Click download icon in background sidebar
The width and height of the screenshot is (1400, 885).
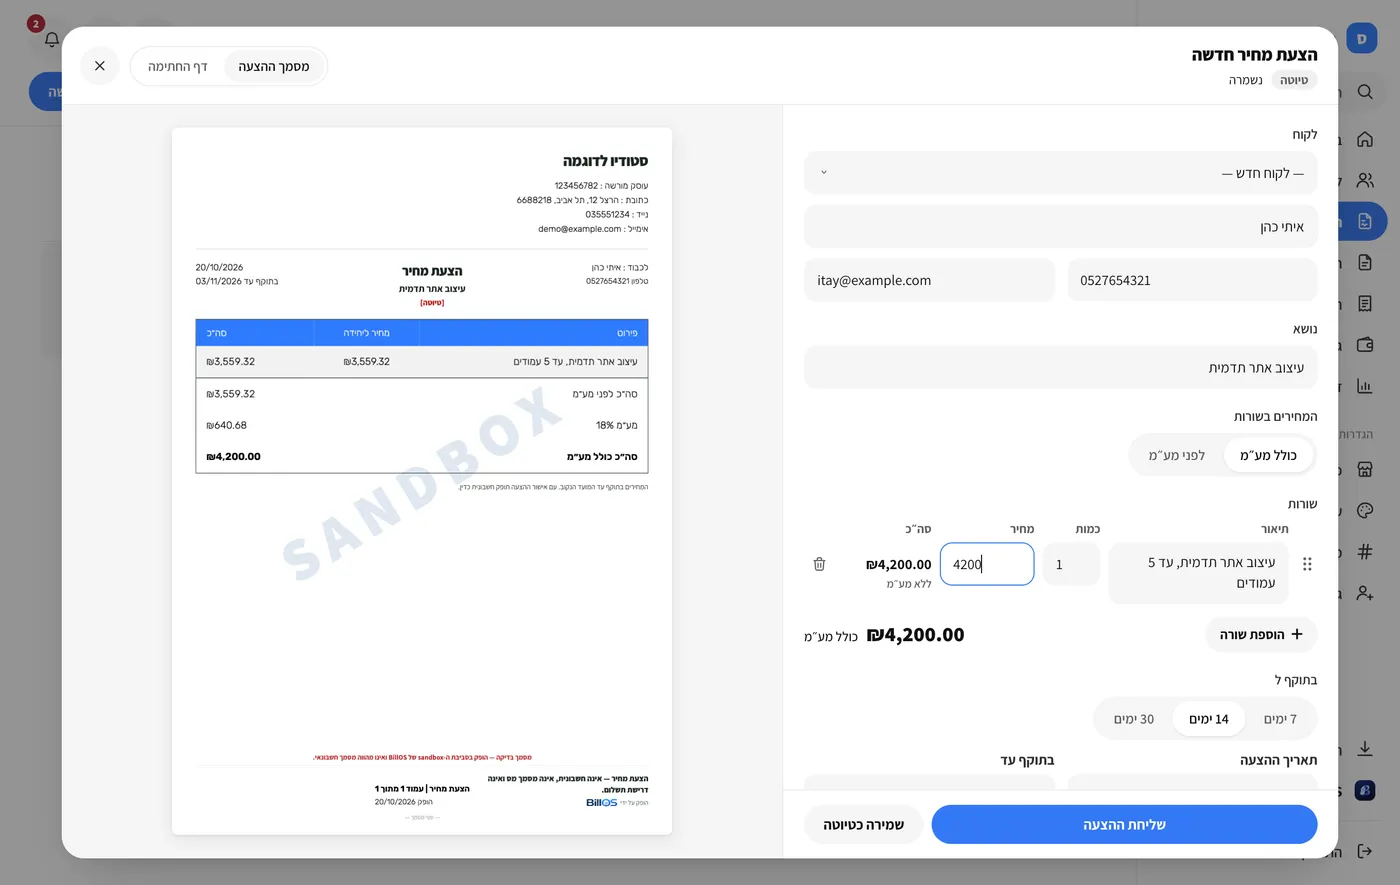point(1365,749)
